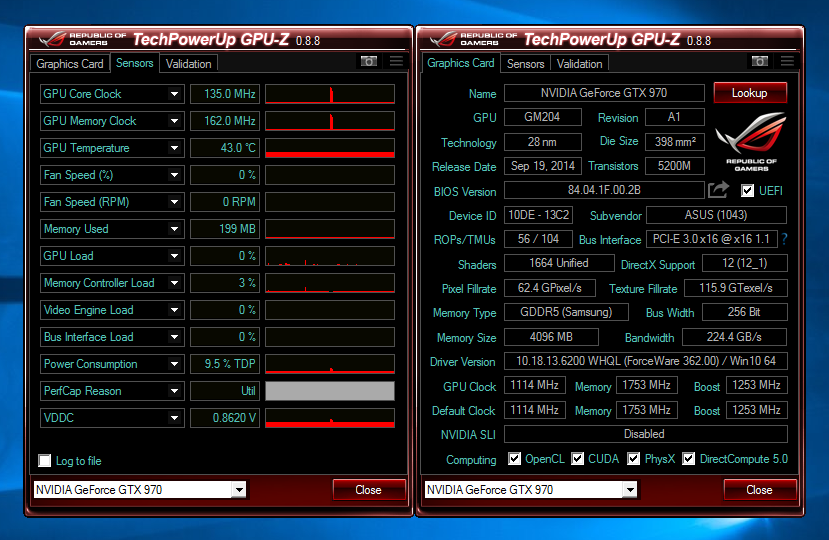Click the 1664 Unified Shaders value
The width and height of the screenshot is (829, 540).
coord(559,263)
